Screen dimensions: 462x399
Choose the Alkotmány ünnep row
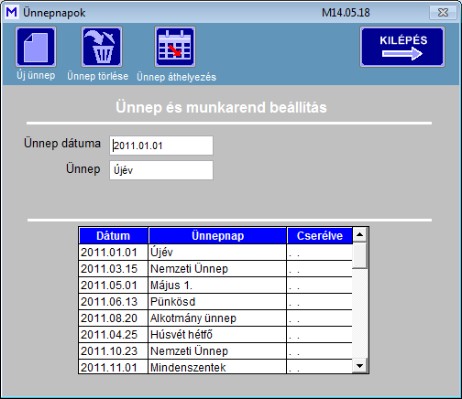pyautogui.click(x=216, y=318)
